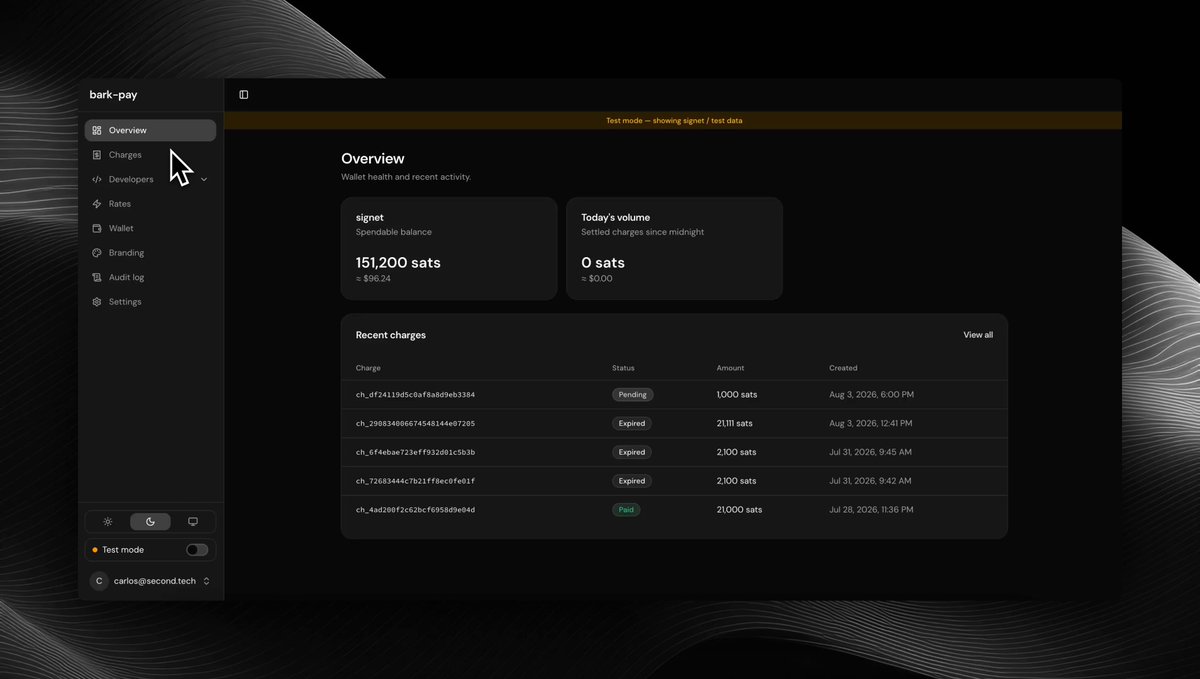Open the Audit log menu item
Viewport: 1200px width, 679px height.
pyautogui.click(x=150, y=277)
